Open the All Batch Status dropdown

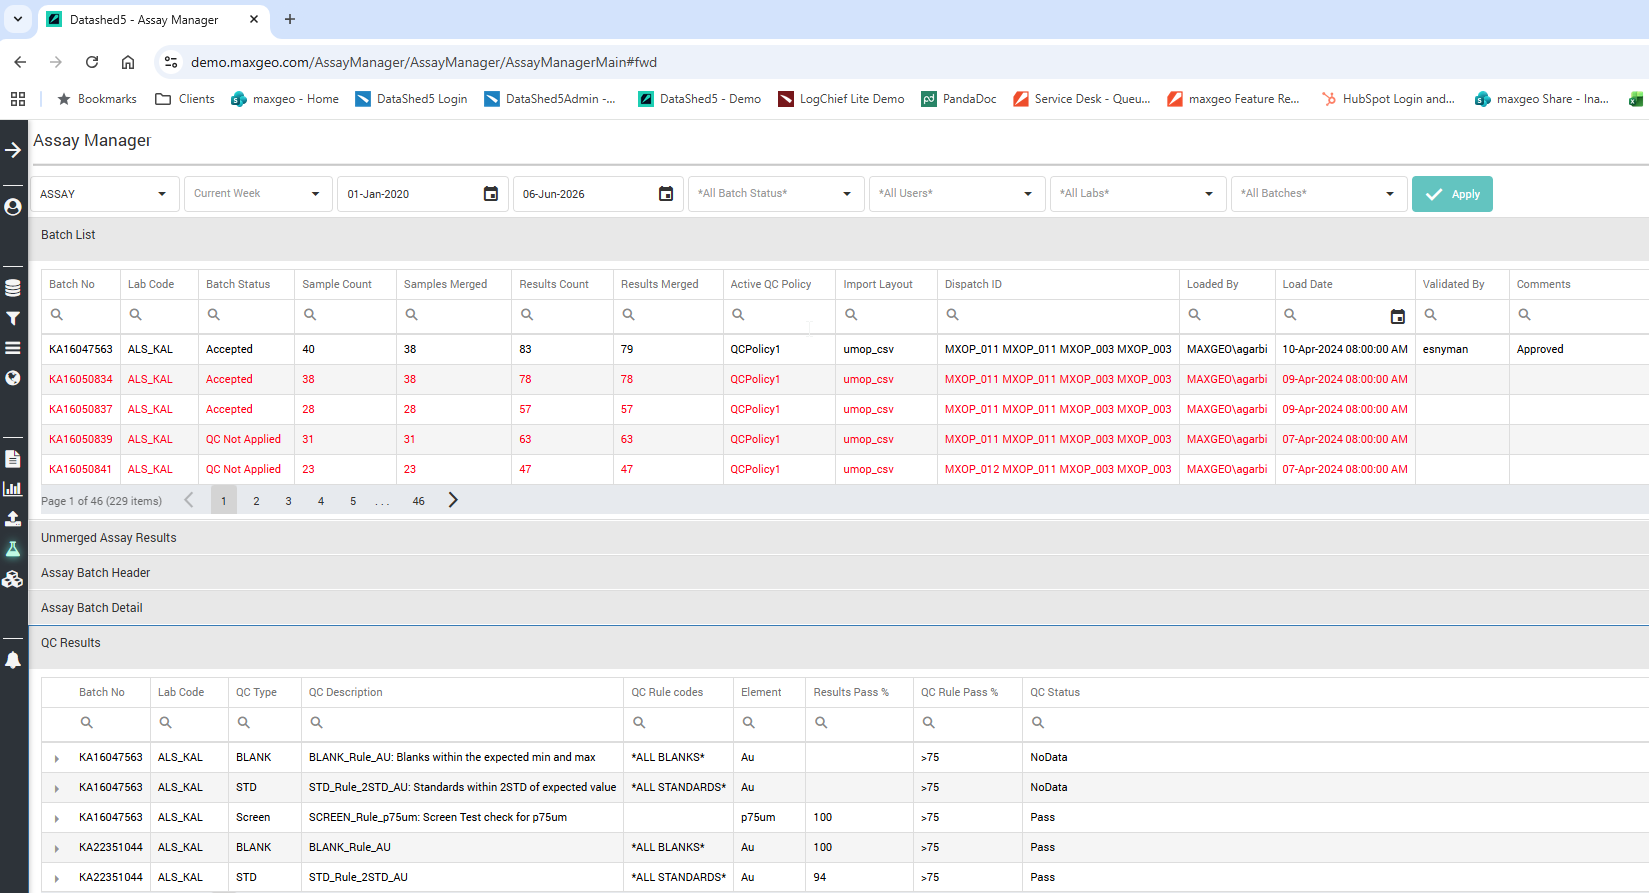click(775, 194)
